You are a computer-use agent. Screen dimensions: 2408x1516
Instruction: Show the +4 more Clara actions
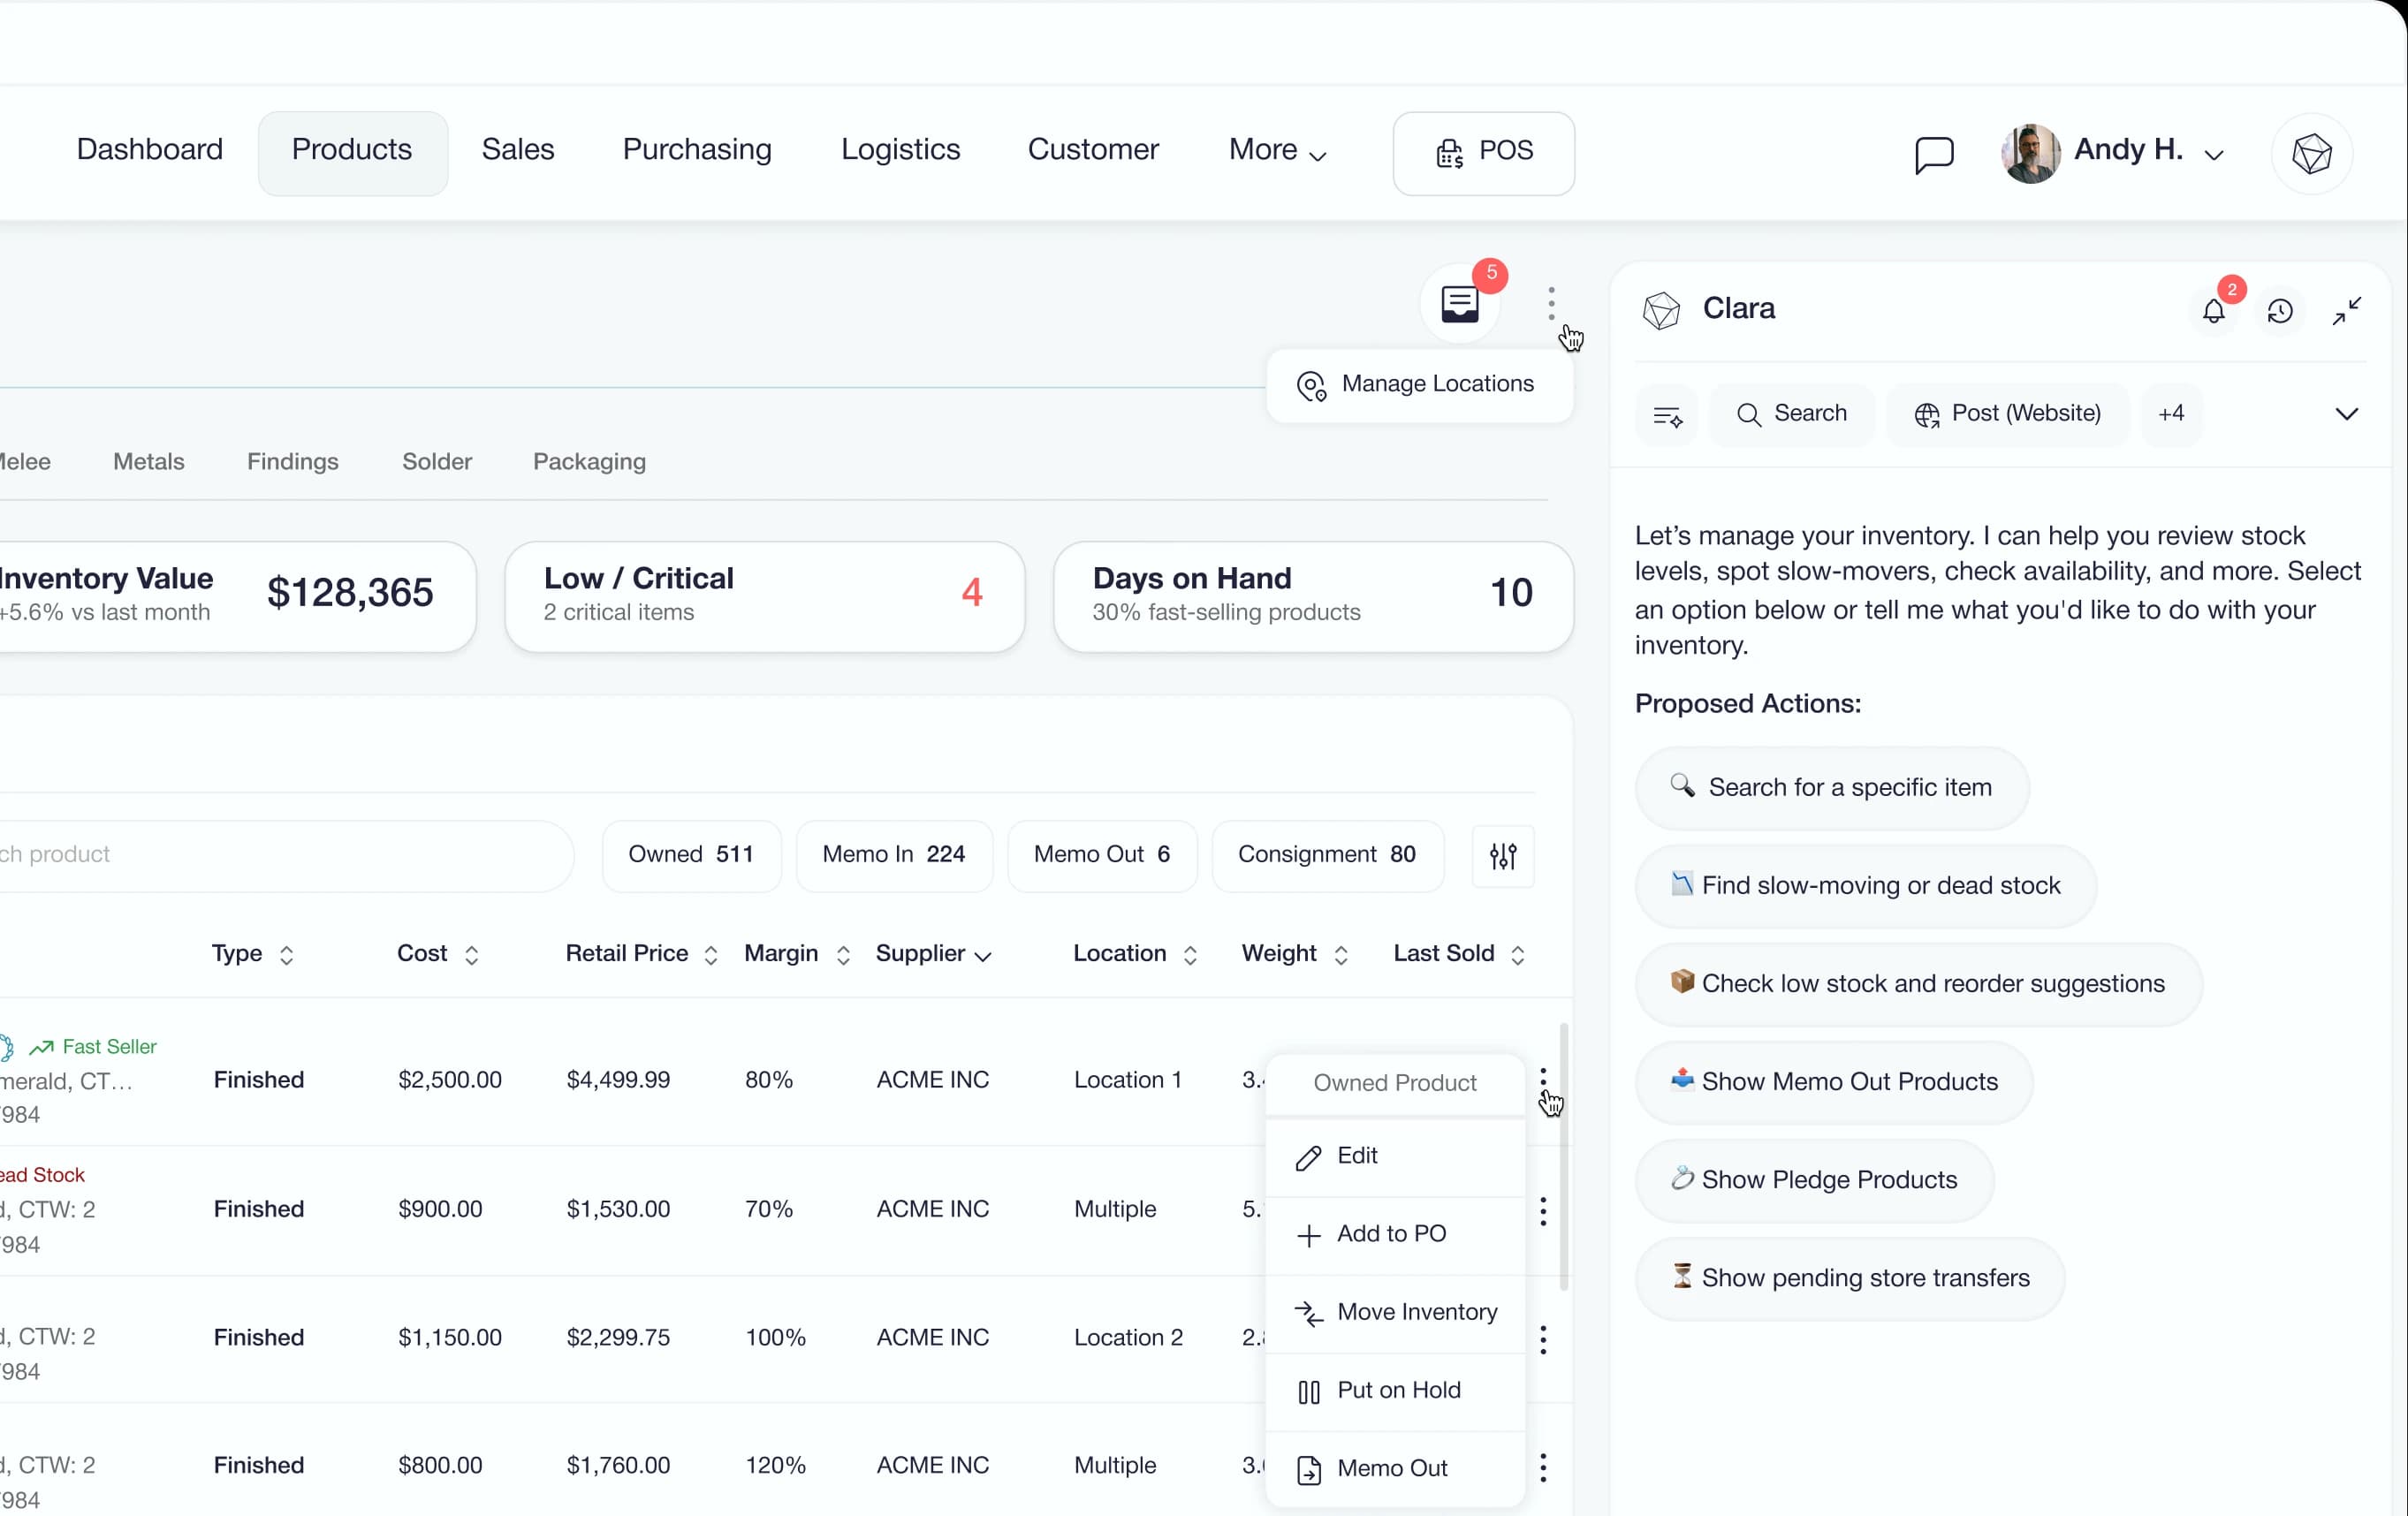(2171, 414)
